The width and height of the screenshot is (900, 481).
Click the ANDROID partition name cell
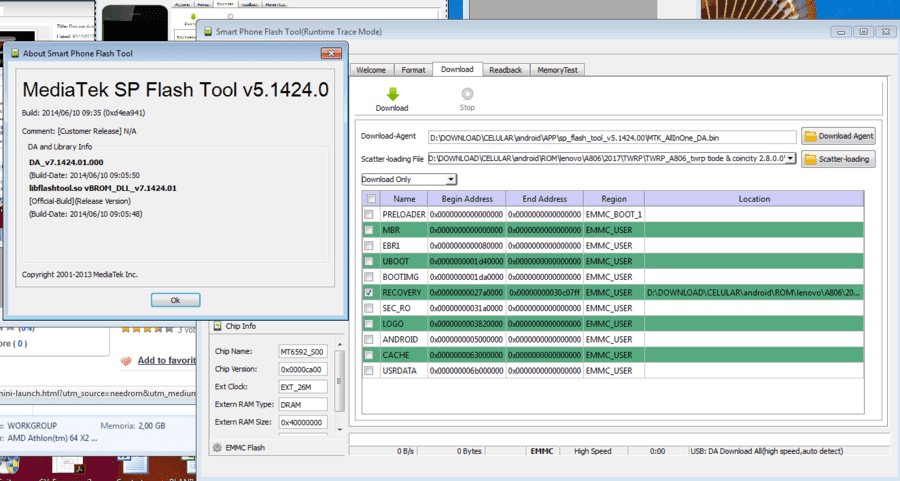coord(404,339)
